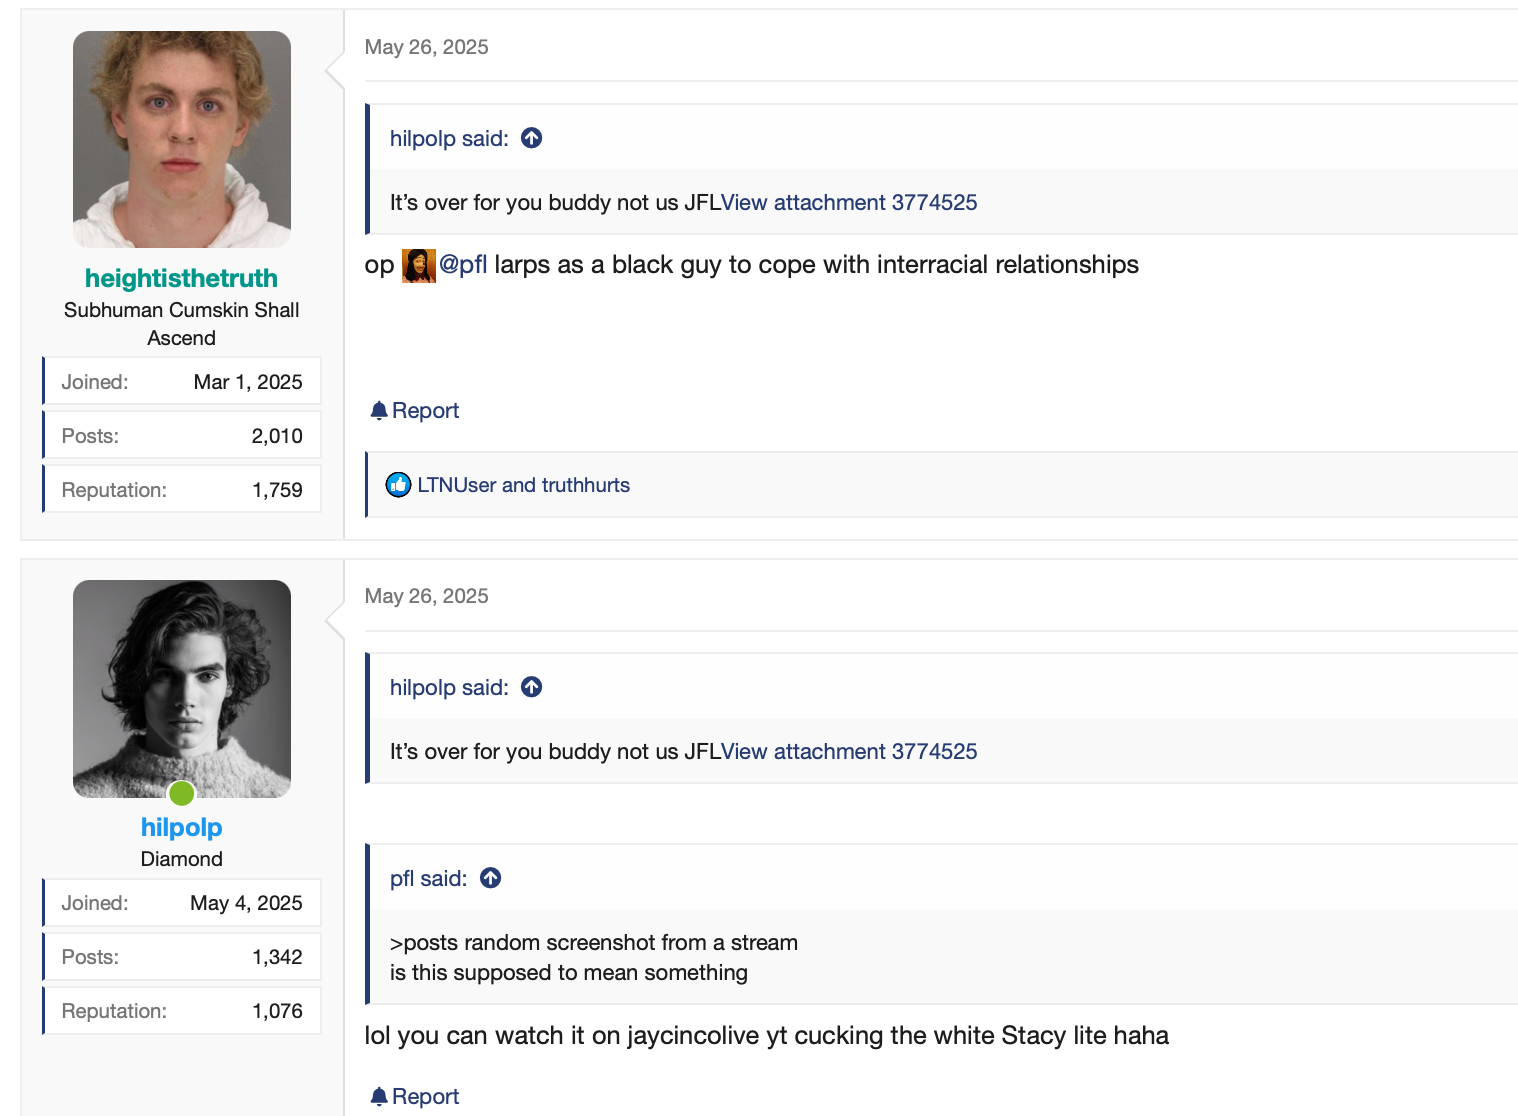Viewport: 1518px width, 1116px height.
Task: Click the up-arrow icon in first hilpolp quote
Action: 532,138
